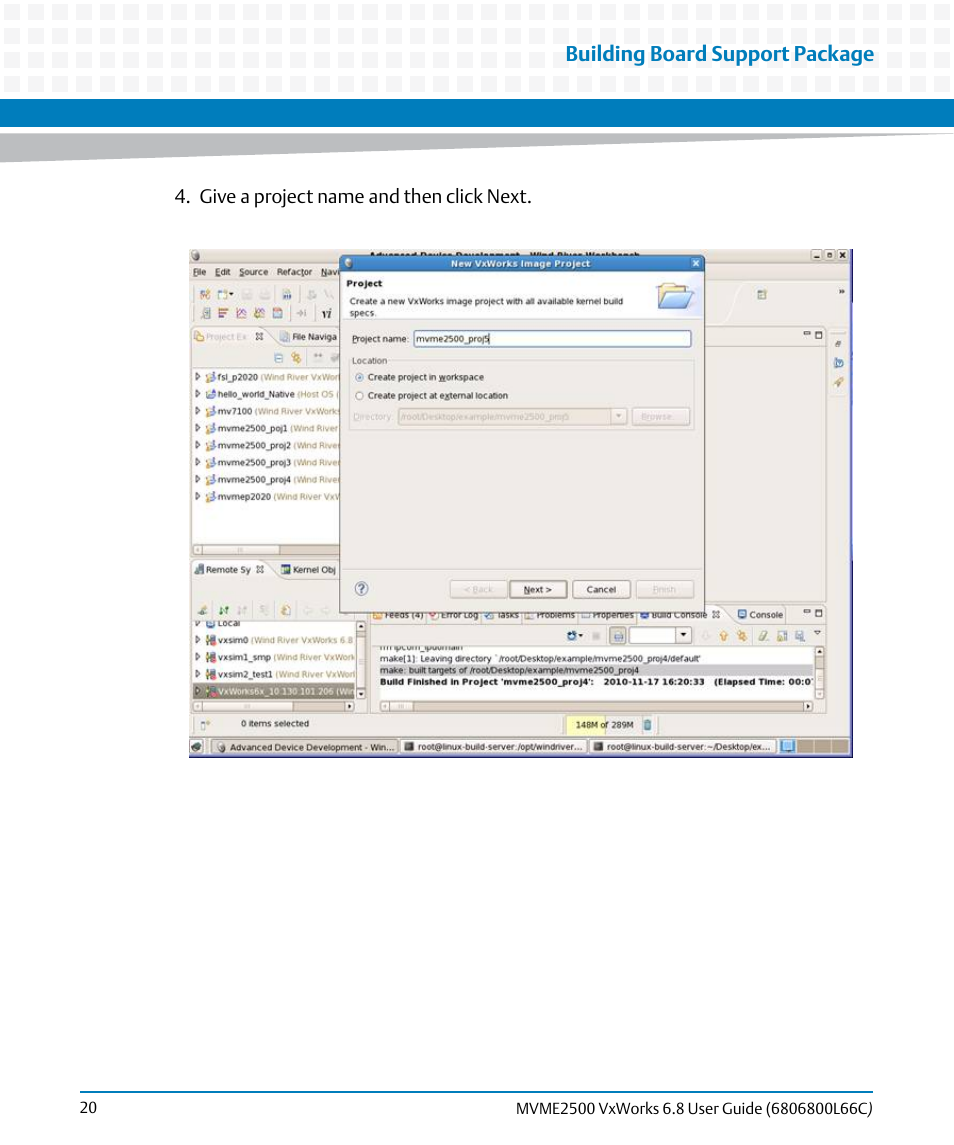This screenshot has height=1145, width=954.
Task: Select Create project at external location
Action: 359,396
